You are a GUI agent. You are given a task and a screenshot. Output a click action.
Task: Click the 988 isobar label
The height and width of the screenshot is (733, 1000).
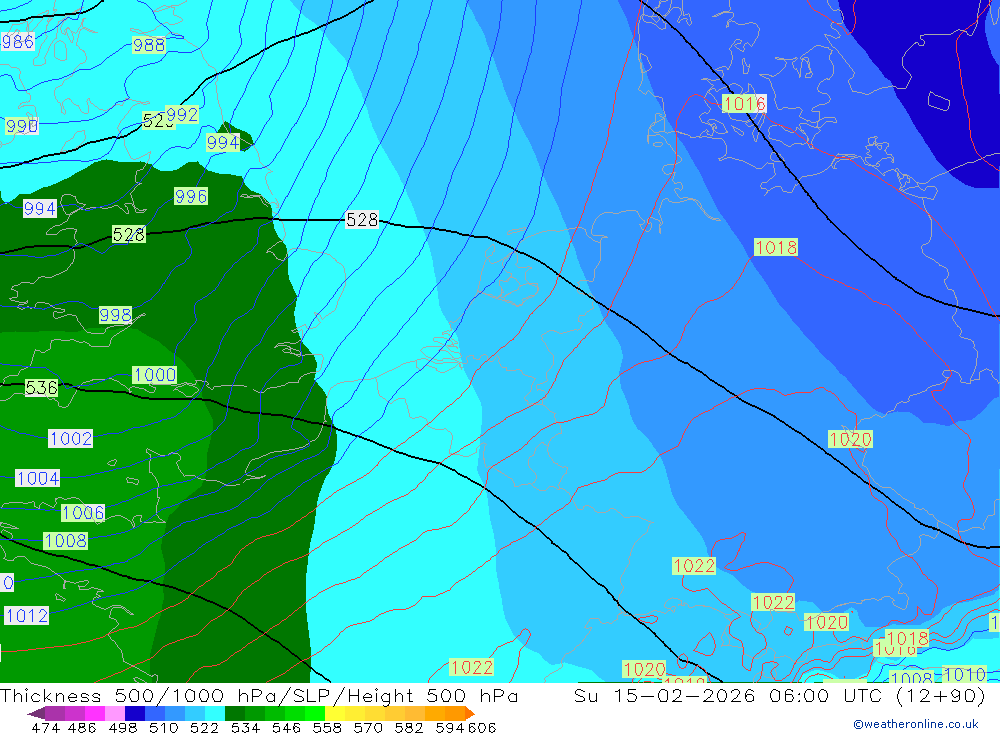149,45
